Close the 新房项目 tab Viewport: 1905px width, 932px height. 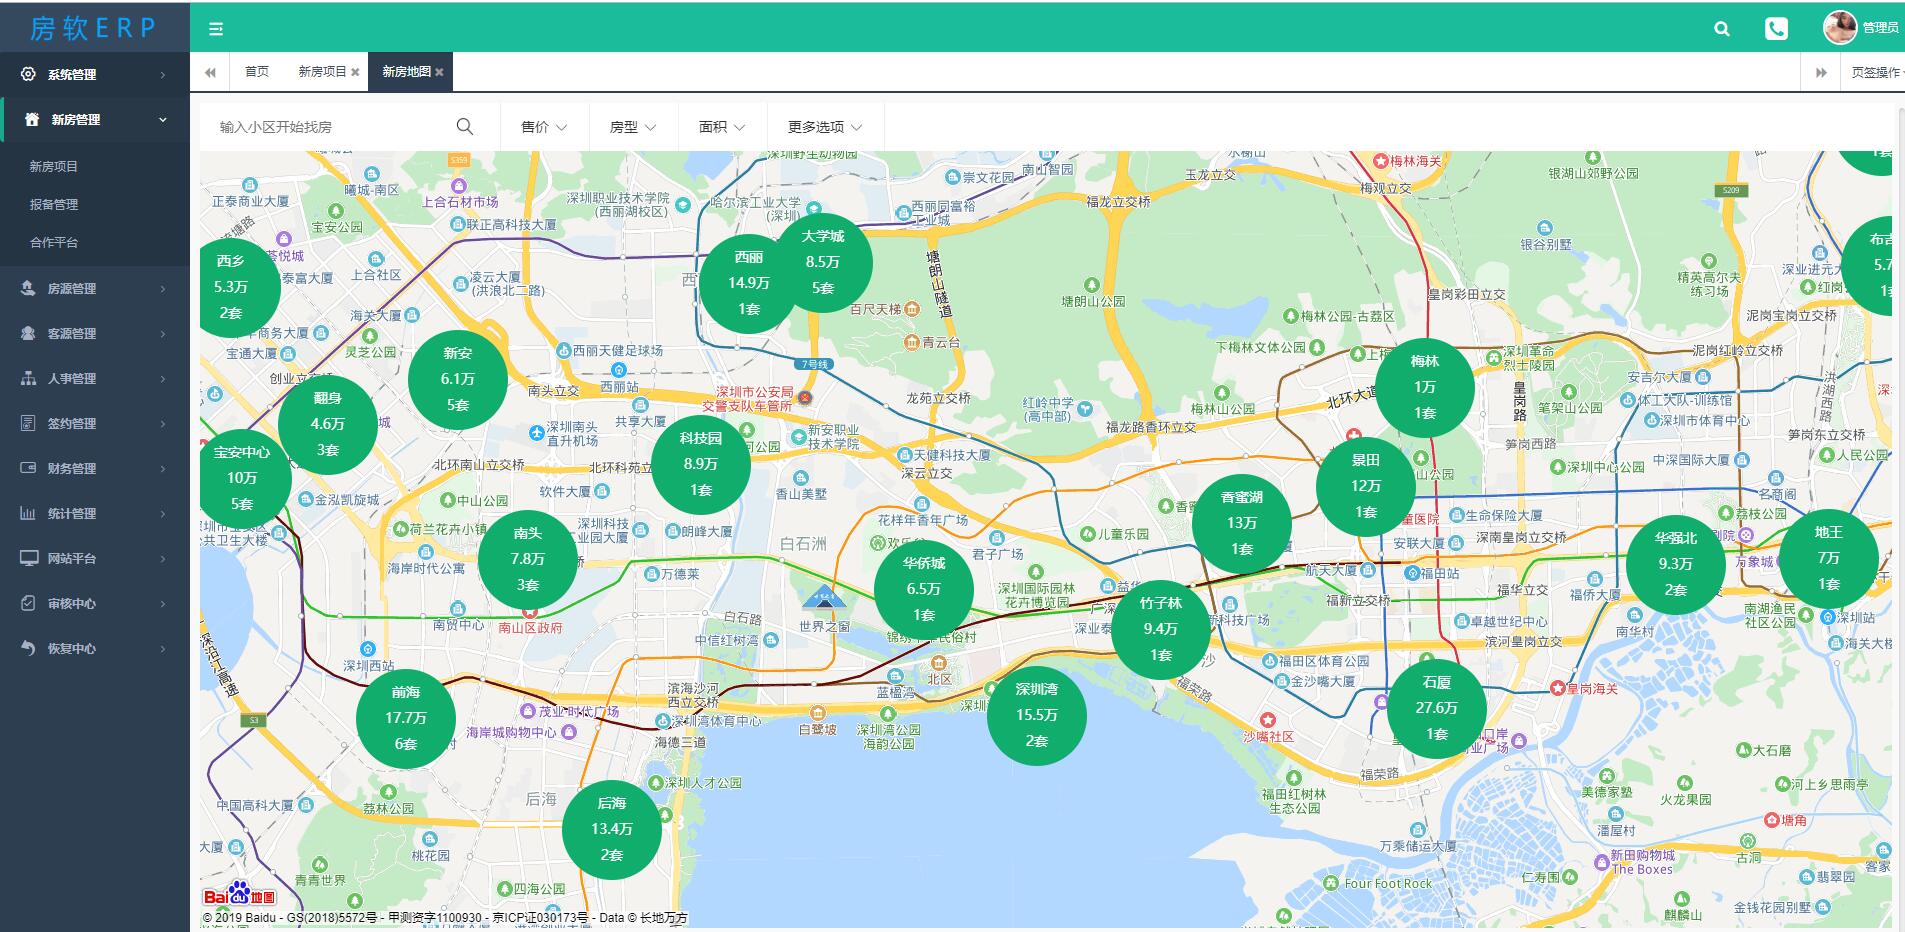coord(355,72)
